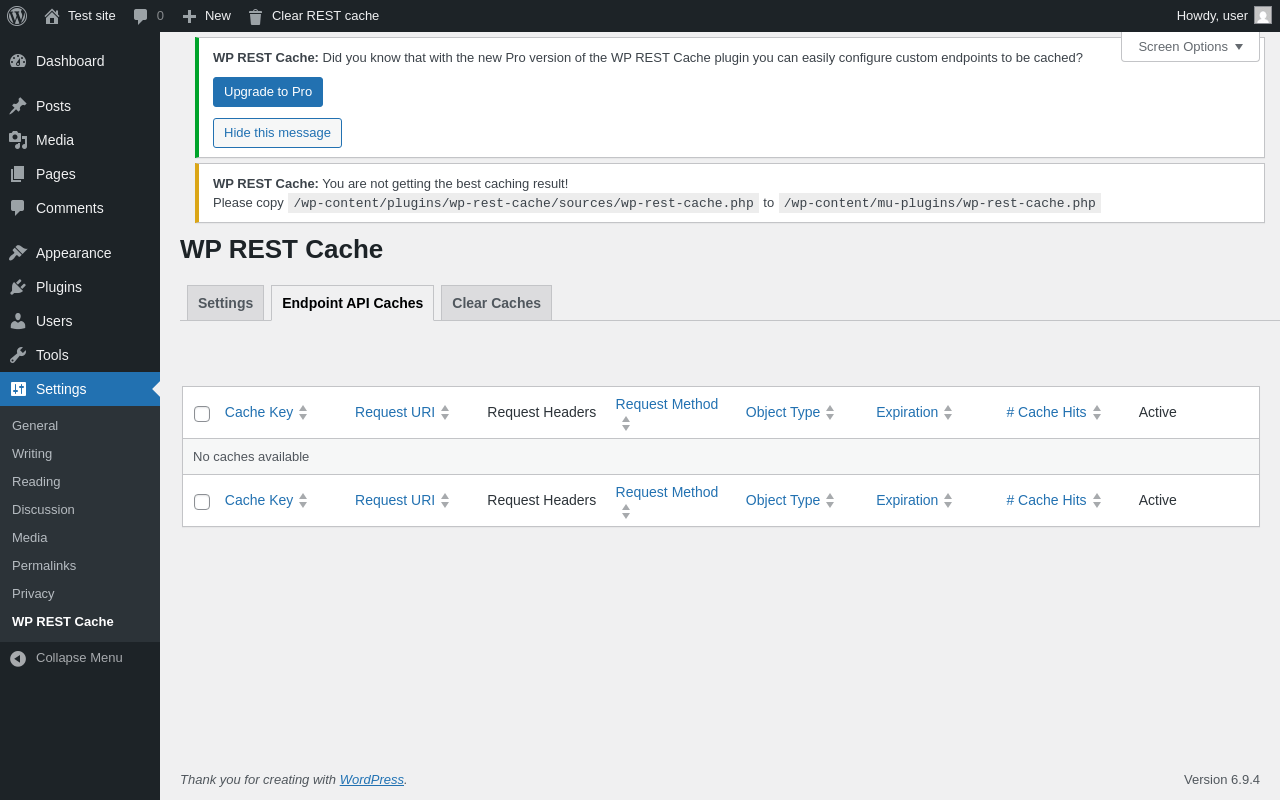Image resolution: width=1280 pixels, height=800 pixels.
Task: Click the Collapse Menu arrow icon
Action: [x=18, y=658]
